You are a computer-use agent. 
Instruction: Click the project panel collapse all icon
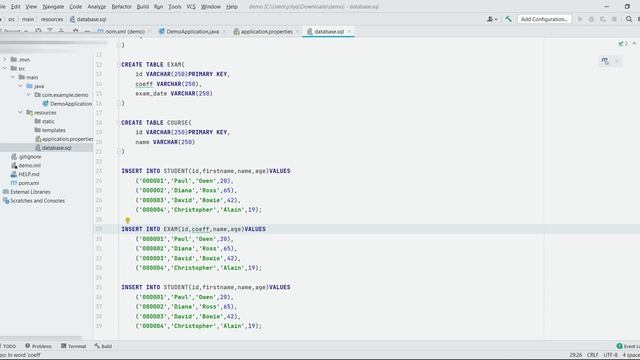tap(61, 31)
